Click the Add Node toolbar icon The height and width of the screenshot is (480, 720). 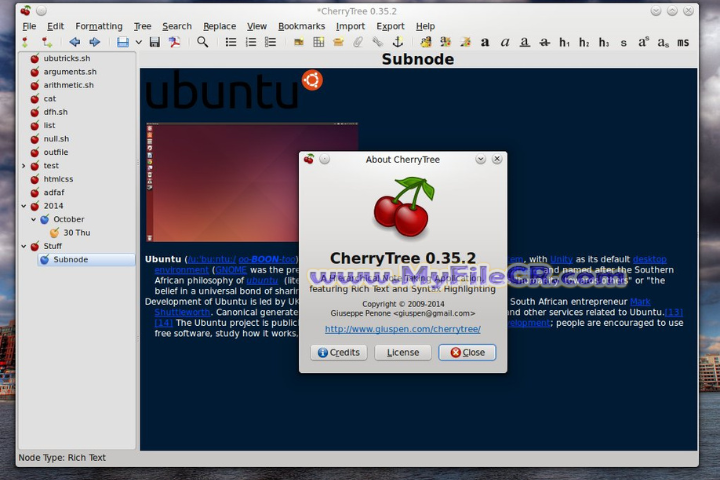point(25,42)
